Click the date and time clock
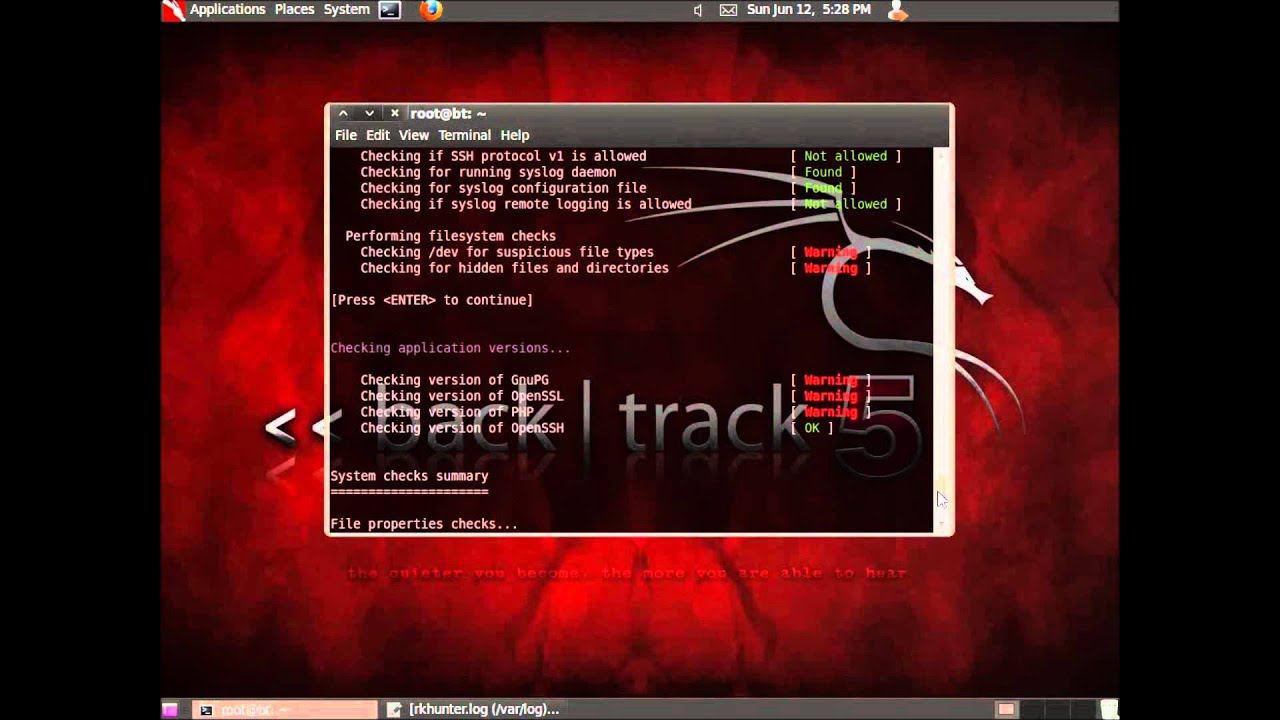Image resolution: width=1280 pixels, height=720 pixels. pyautogui.click(x=808, y=9)
